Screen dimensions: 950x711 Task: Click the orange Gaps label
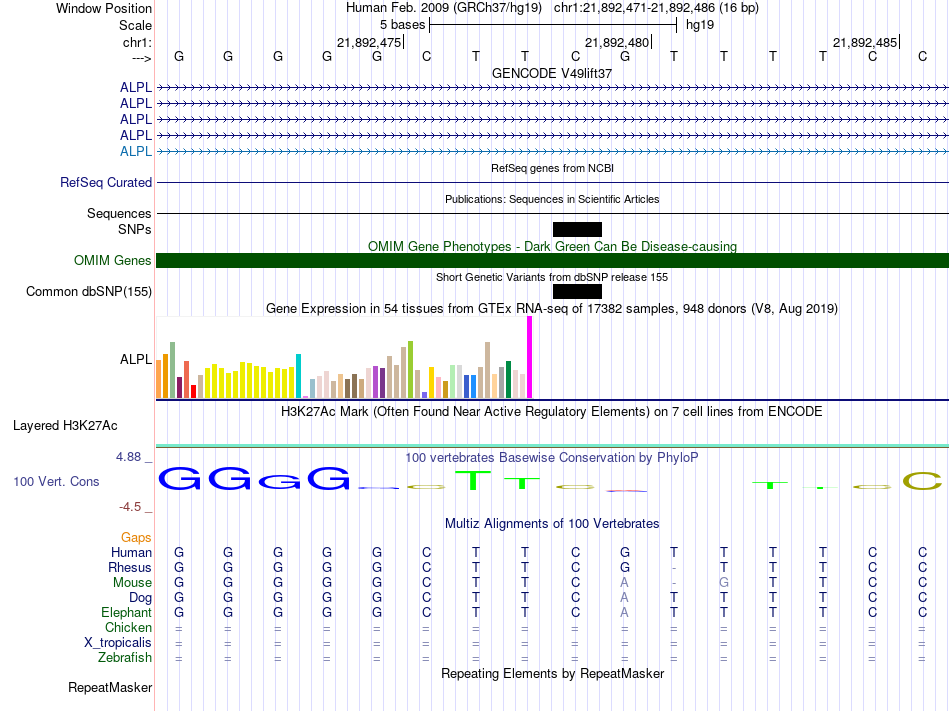136,538
